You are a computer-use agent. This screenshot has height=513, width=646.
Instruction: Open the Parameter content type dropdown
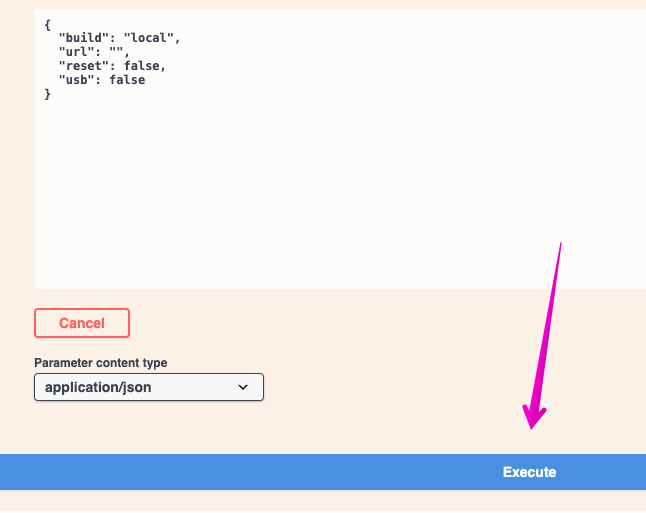tap(148, 387)
